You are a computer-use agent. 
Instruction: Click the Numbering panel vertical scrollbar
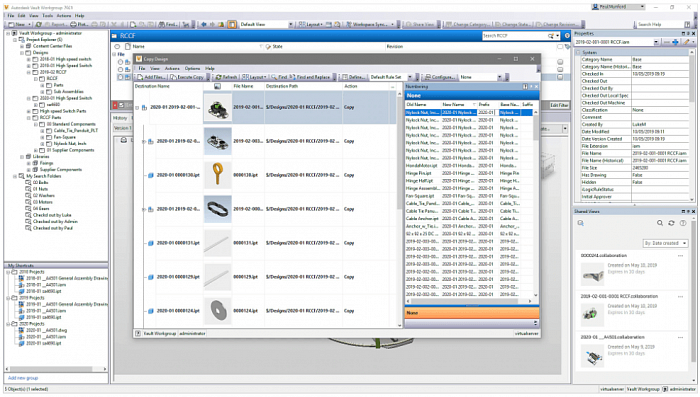point(536,203)
